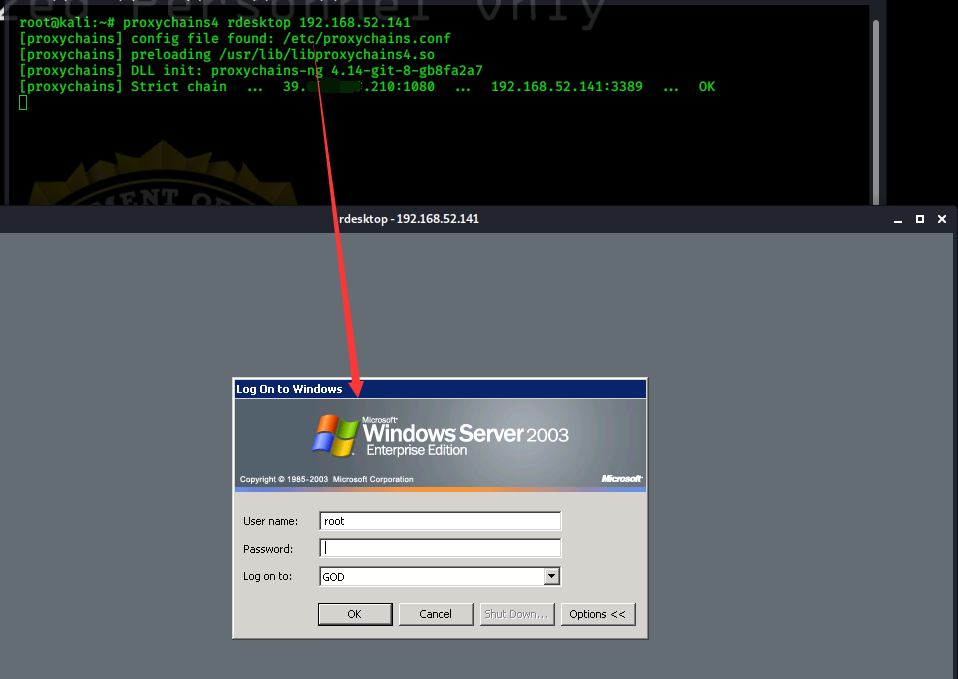958x679 pixels.
Task: Click rdesktop - 192.168.52.141 title bar
Action: [x=409, y=219]
